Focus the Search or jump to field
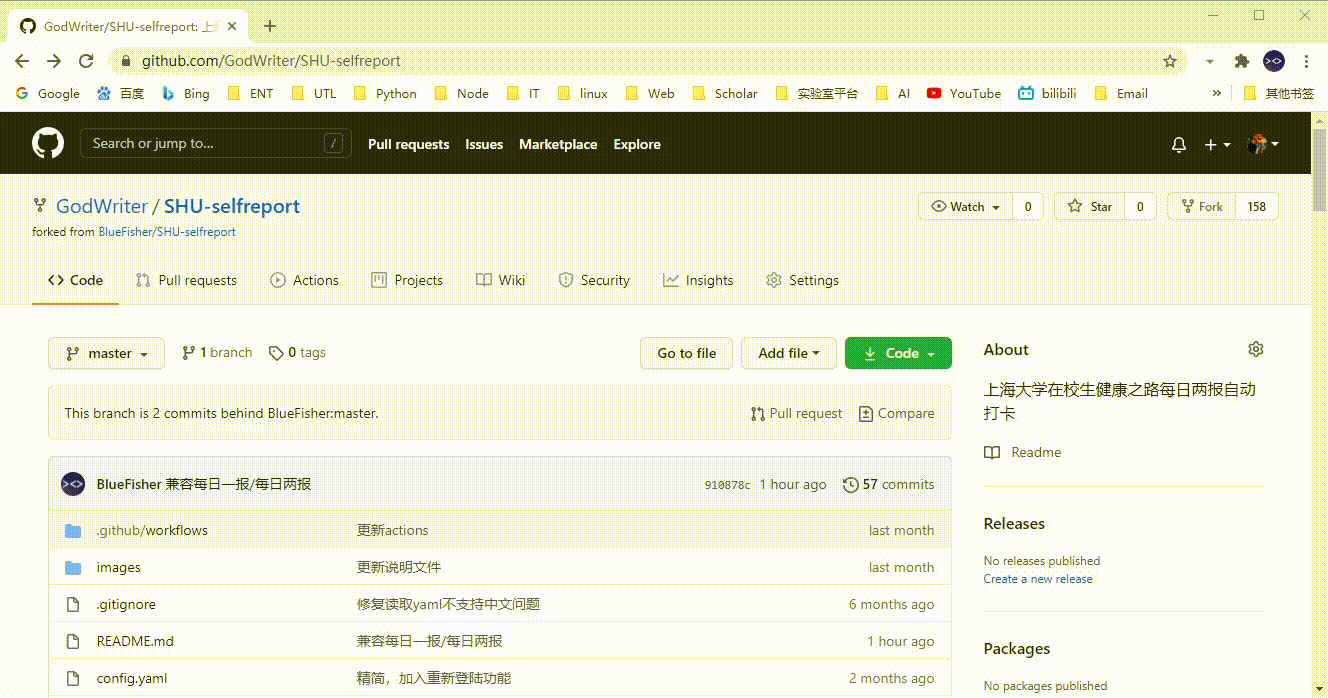This screenshot has width=1328, height=698. tap(216, 143)
